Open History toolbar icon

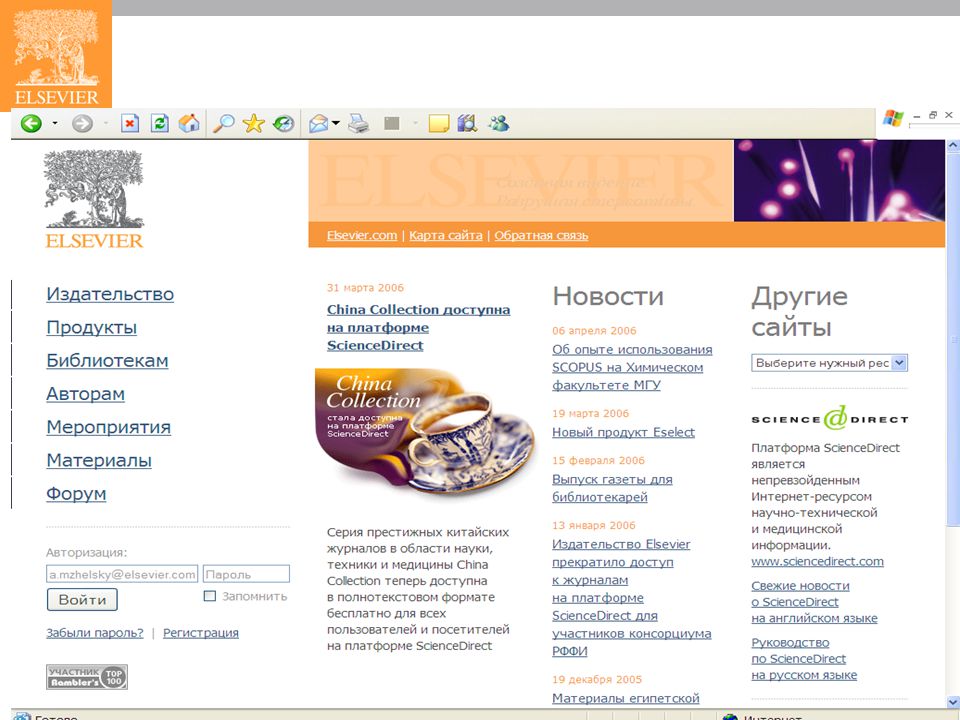pos(283,124)
